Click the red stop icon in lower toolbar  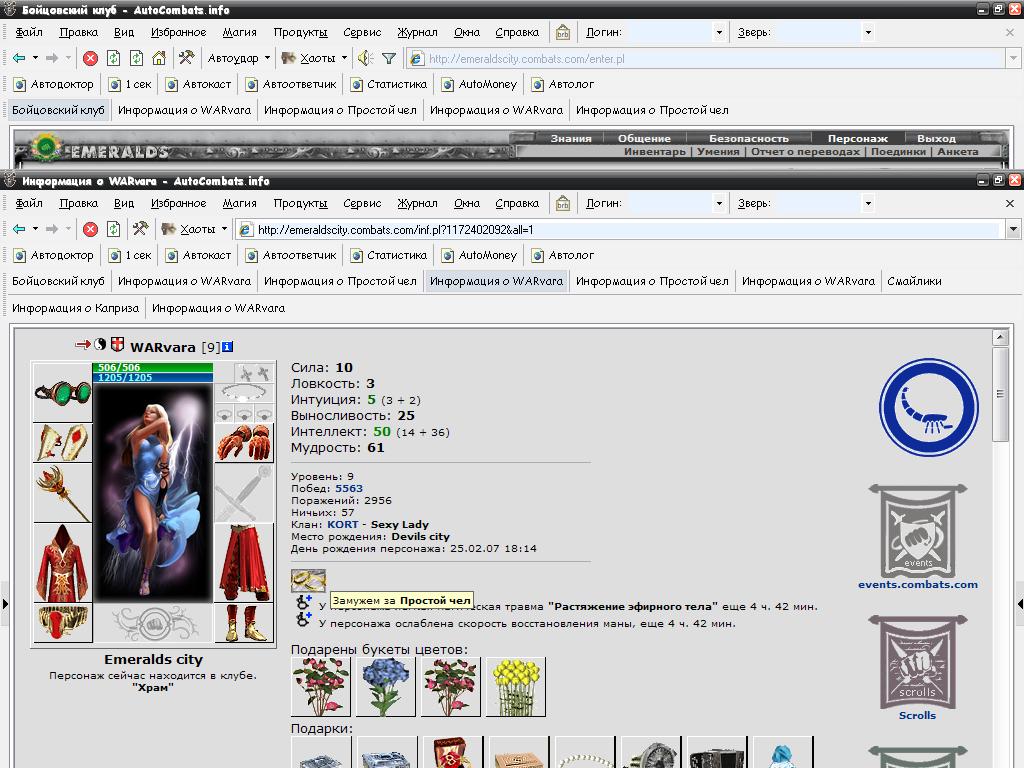90,229
